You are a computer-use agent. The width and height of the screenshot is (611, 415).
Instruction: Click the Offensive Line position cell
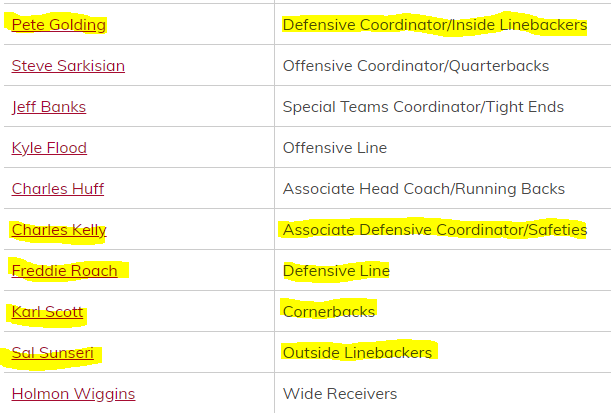[335, 148]
